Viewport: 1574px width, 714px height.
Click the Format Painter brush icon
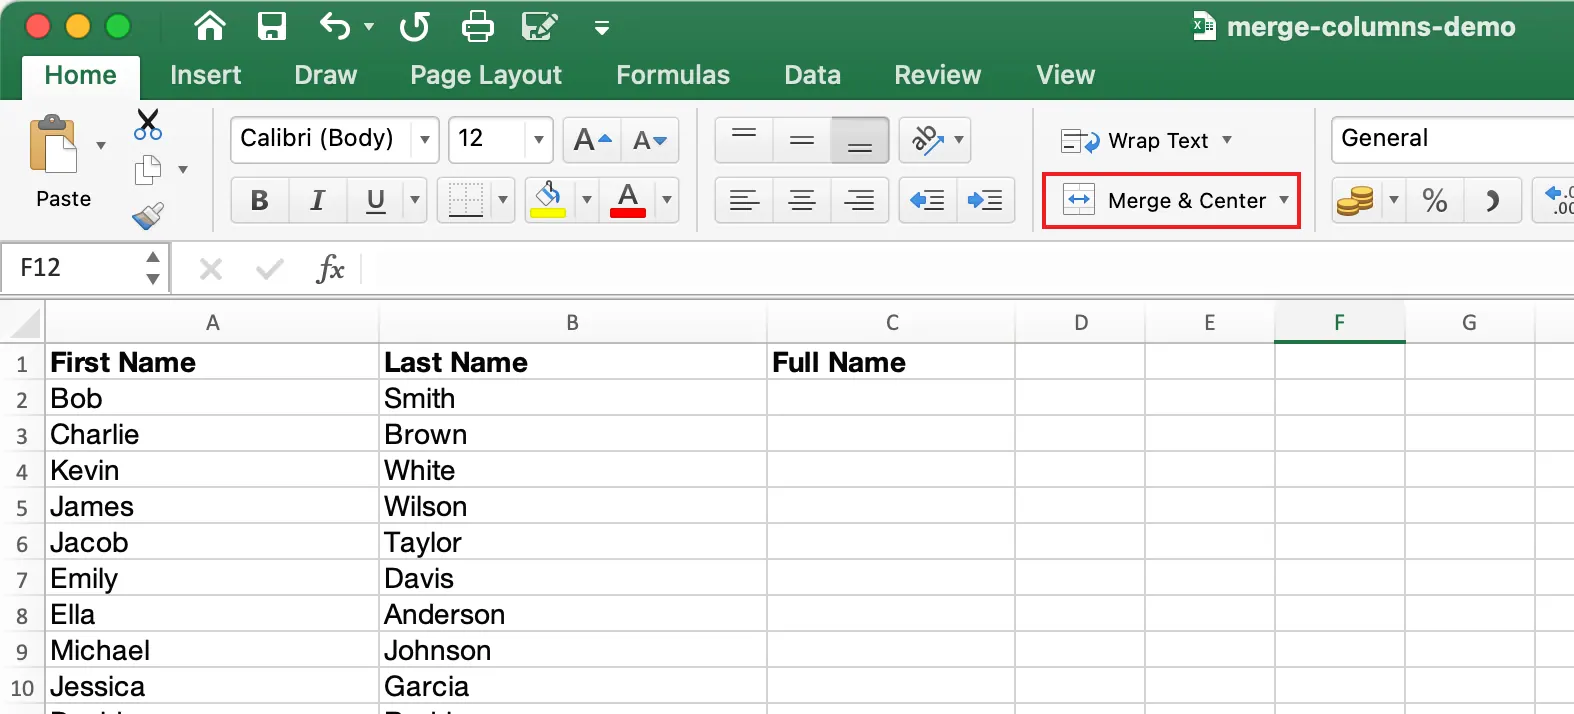(148, 215)
